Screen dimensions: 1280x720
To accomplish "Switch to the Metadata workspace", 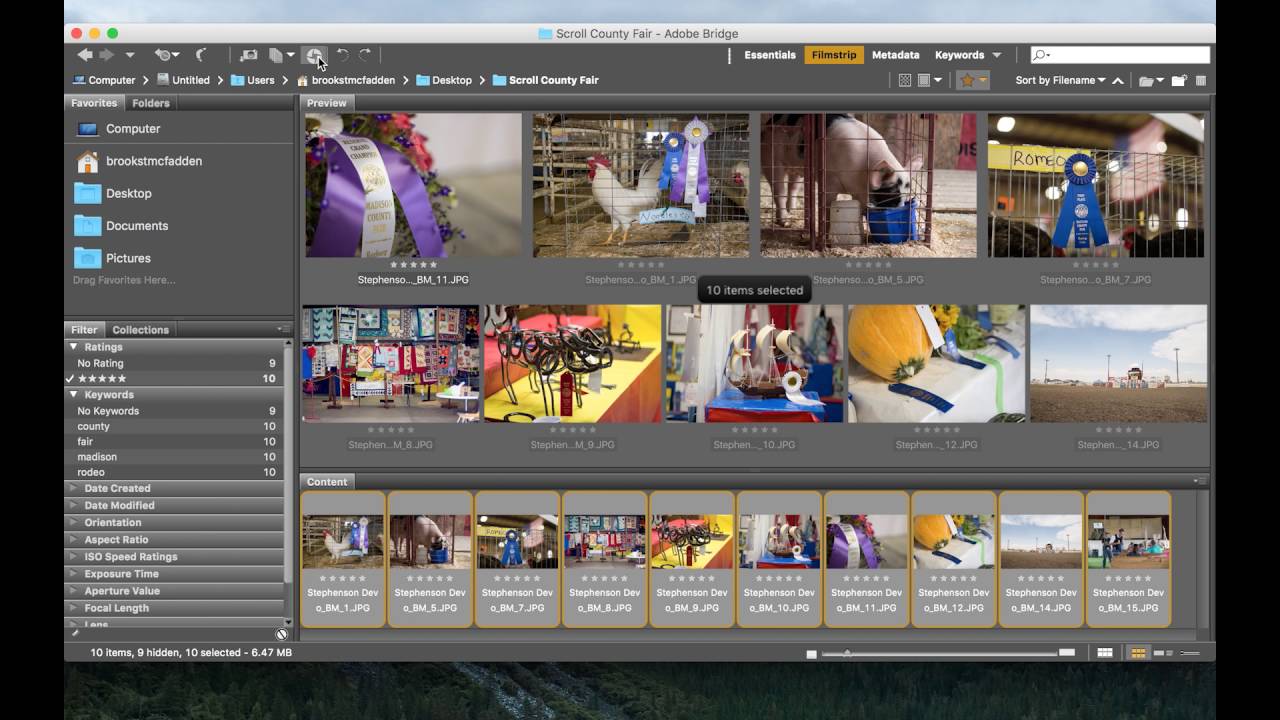I will (x=896, y=55).
